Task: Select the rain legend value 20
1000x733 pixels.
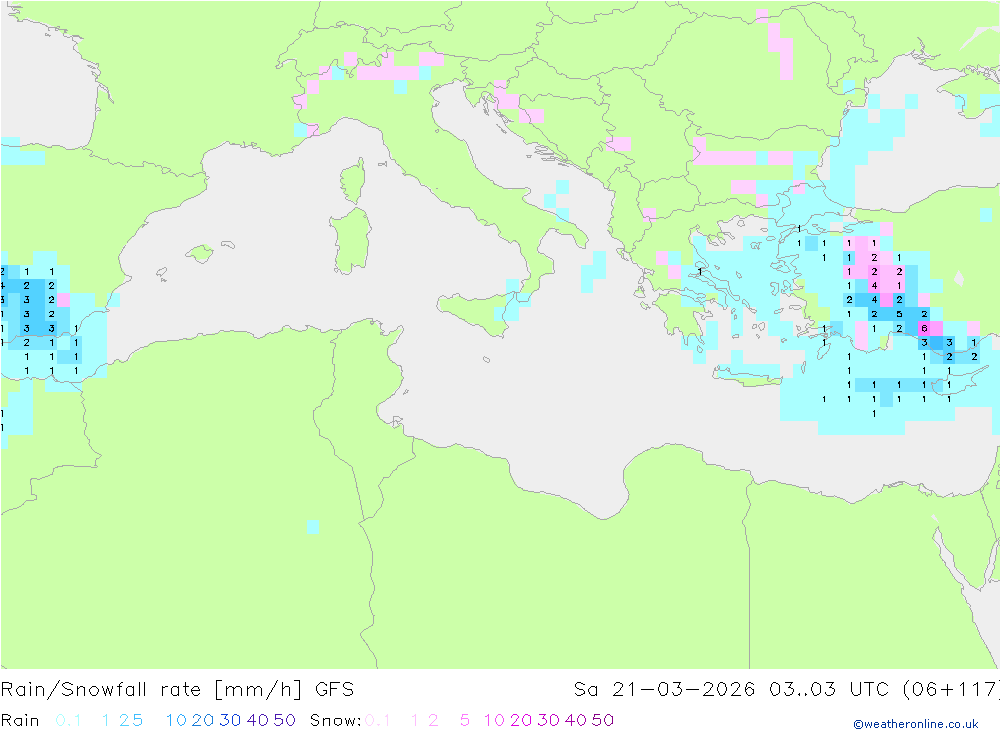Action: pos(203,720)
